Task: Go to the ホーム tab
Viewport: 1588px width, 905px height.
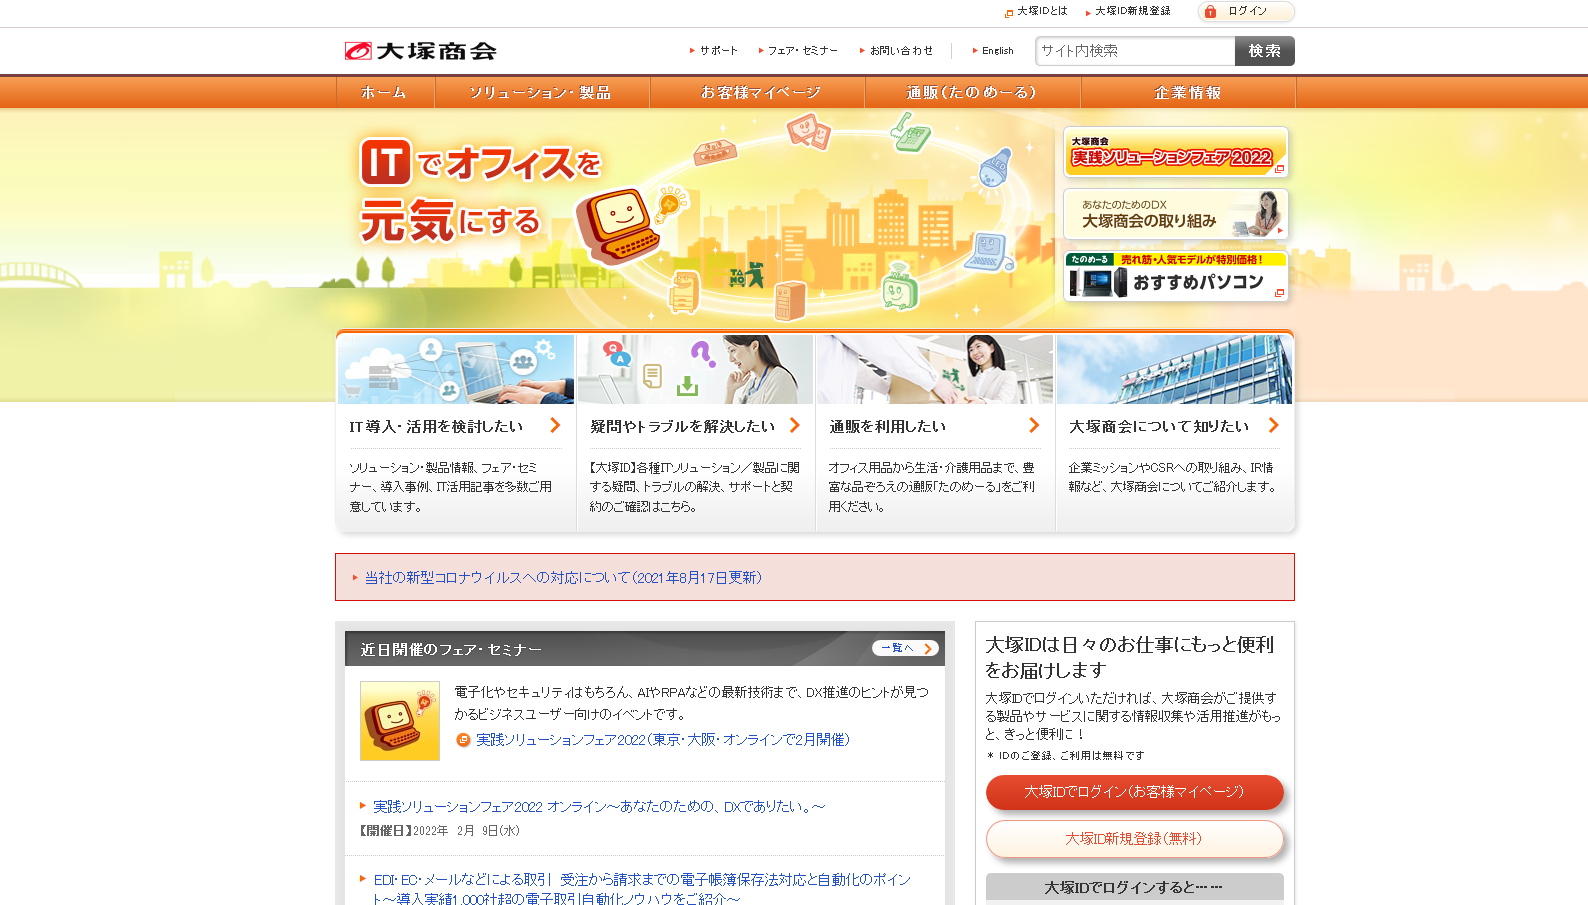Action: click(384, 92)
